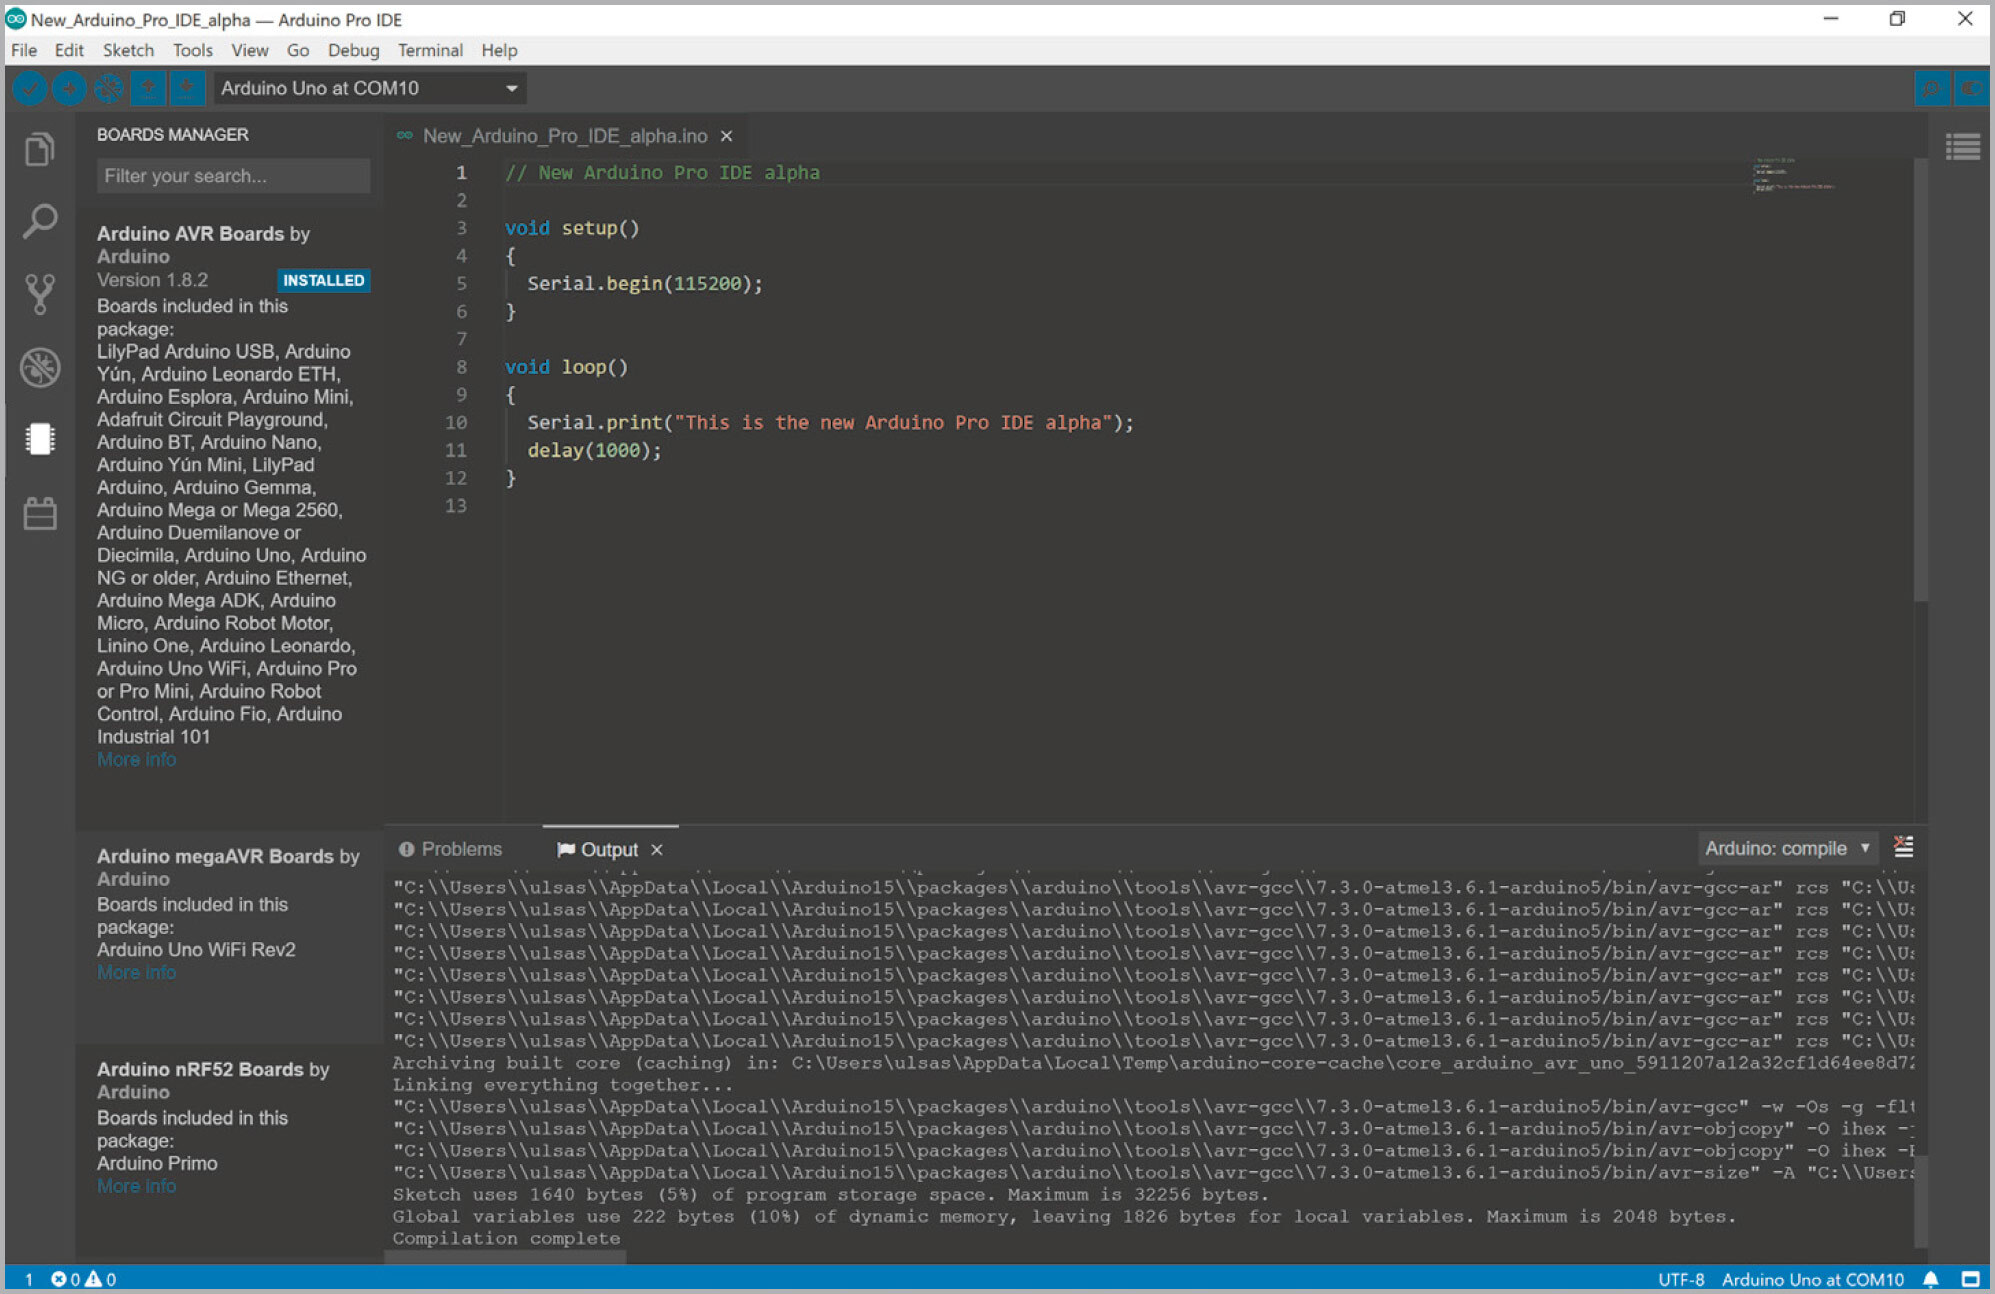Click the Upload sketch arrow icon
The height and width of the screenshot is (1294, 1995).
pos(68,88)
